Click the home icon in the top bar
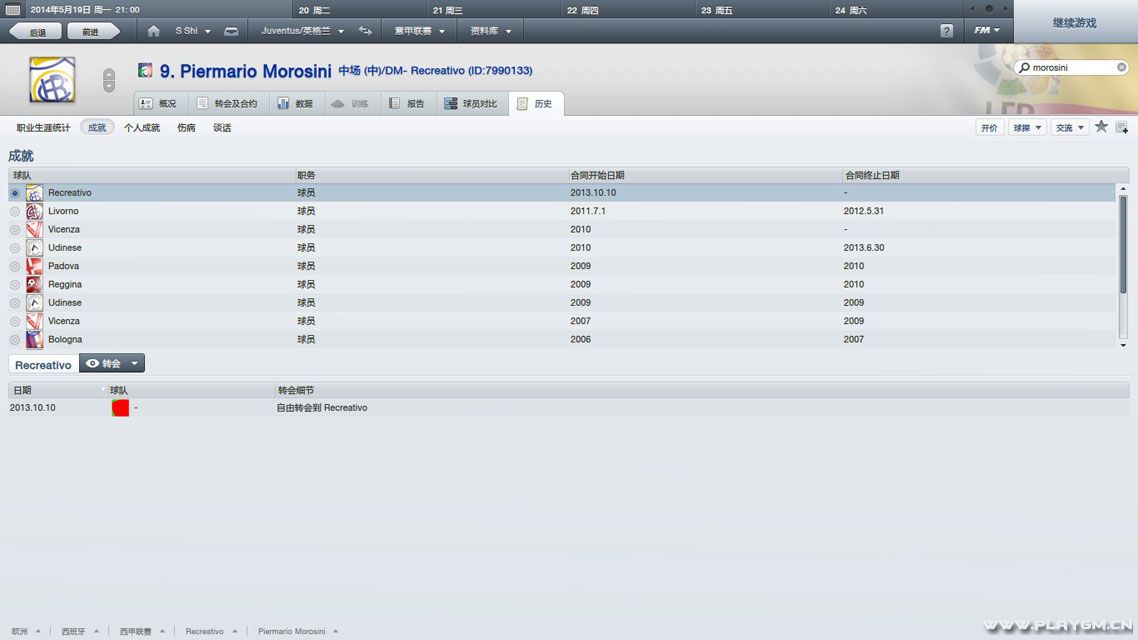Image resolution: width=1138 pixels, height=640 pixels. tap(153, 31)
